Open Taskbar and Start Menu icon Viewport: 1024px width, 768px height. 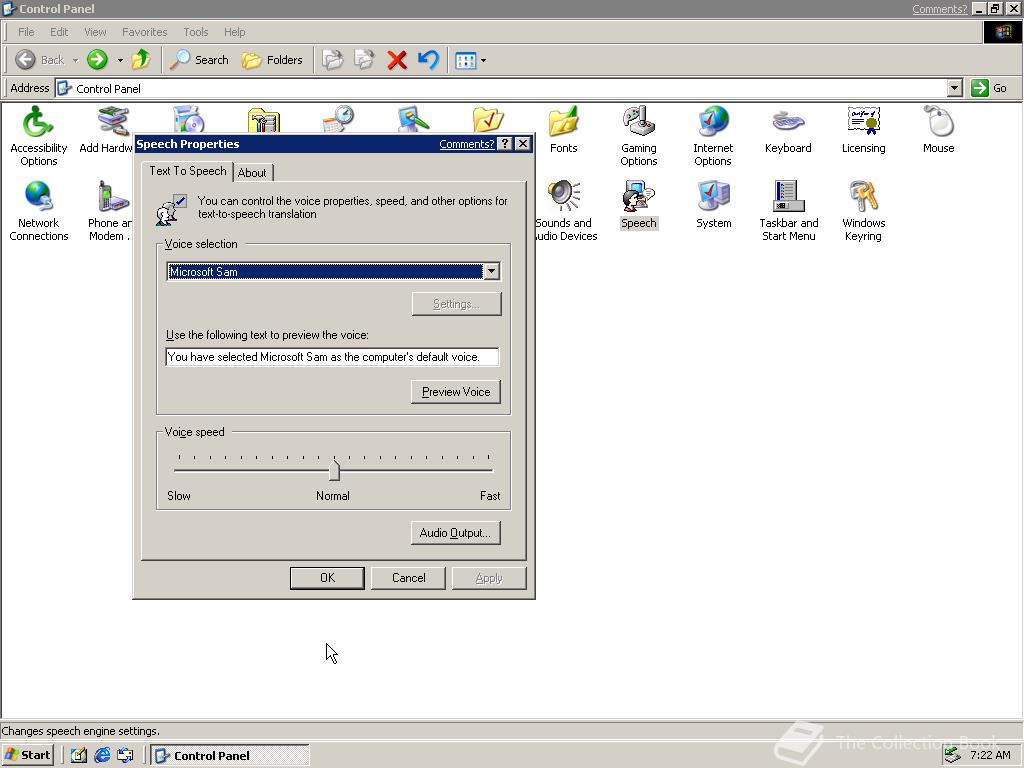(x=788, y=211)
